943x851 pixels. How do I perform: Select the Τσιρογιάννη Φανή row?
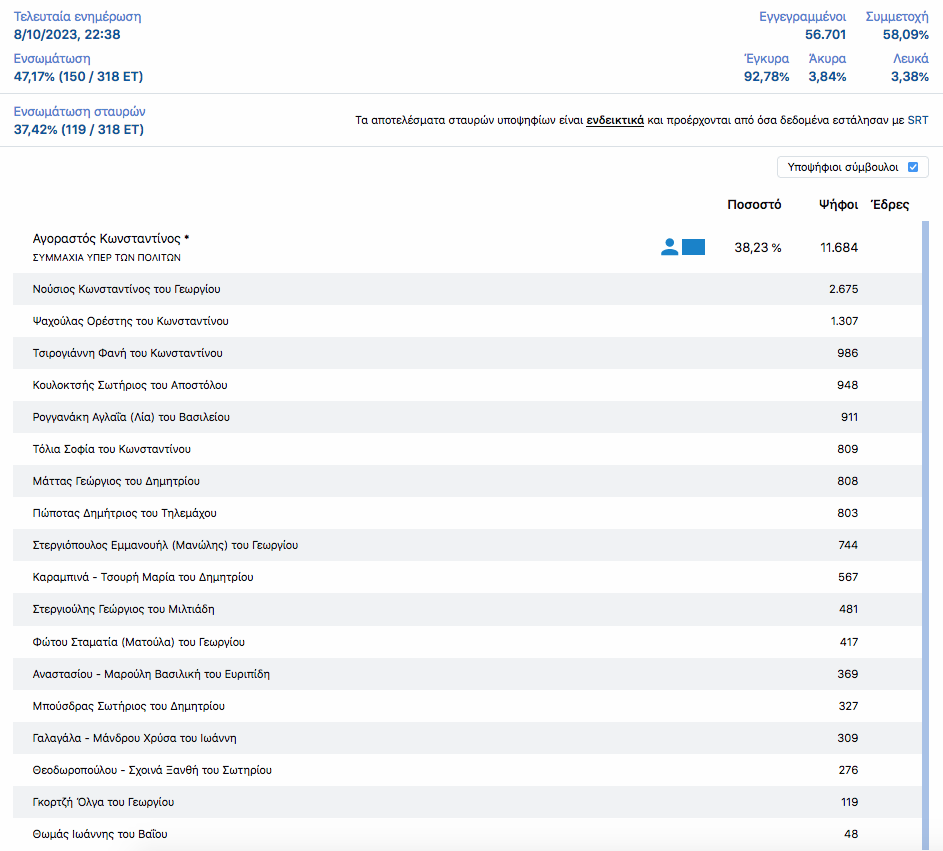[128, 353]
